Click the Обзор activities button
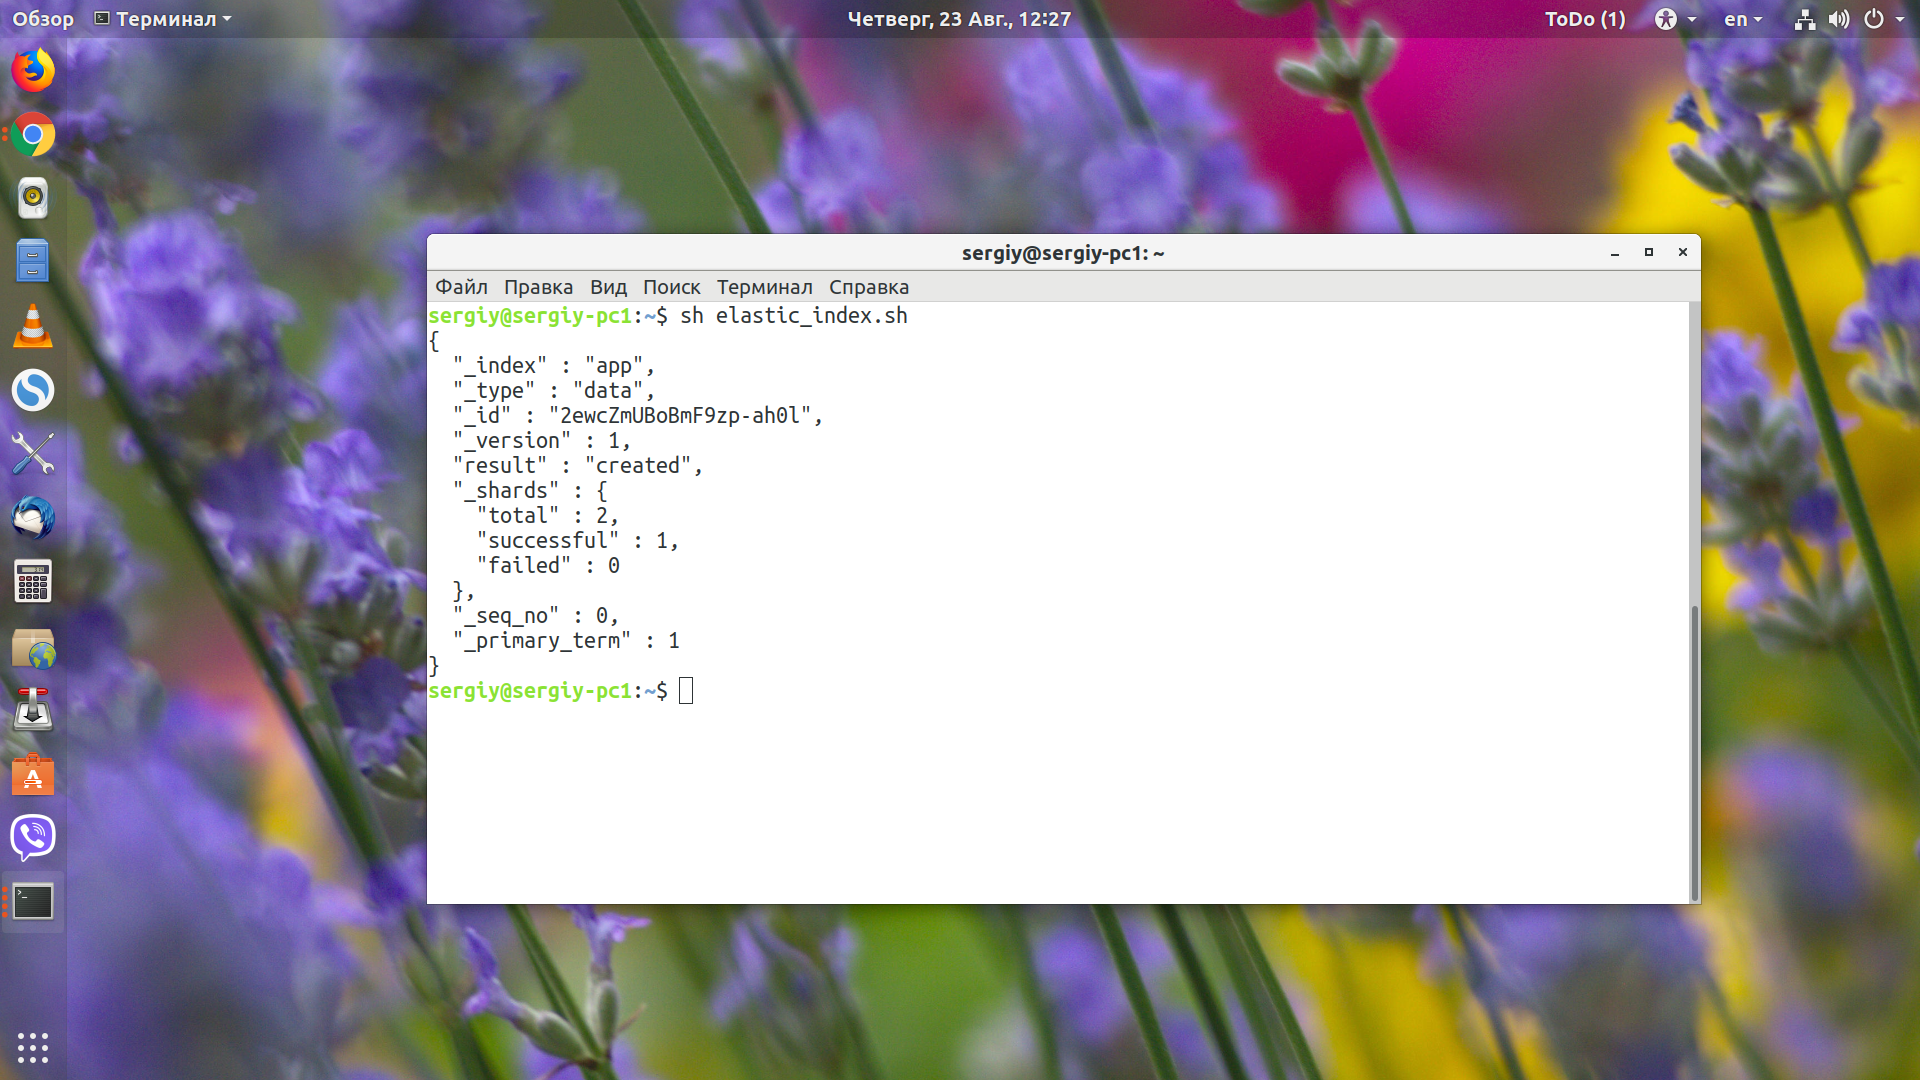The width and height of the screenshot is (1920, 1080). coord(43,19)
